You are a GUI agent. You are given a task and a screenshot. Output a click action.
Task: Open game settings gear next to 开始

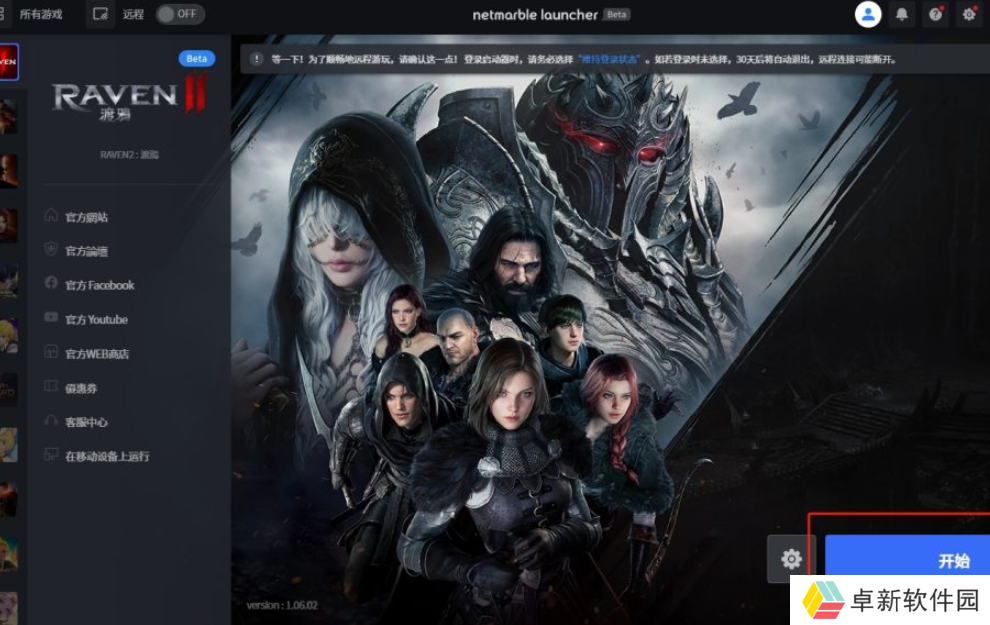pos(791,559)
